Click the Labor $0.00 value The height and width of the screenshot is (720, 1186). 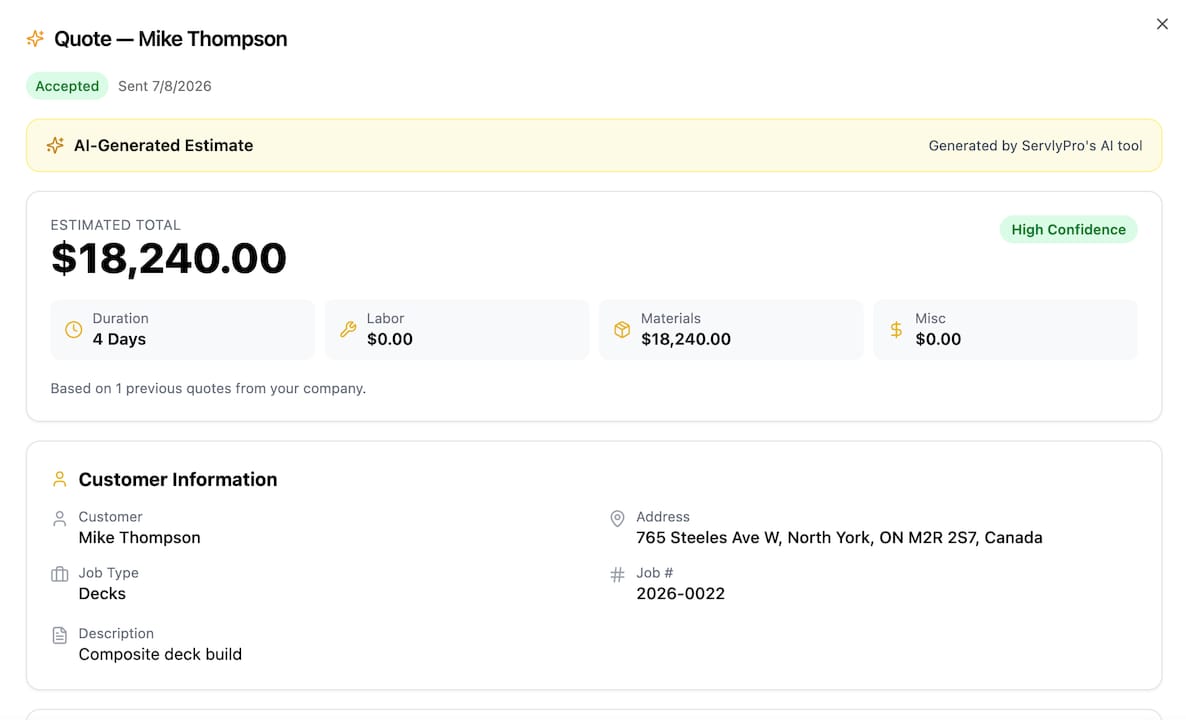tap(390, 339)
